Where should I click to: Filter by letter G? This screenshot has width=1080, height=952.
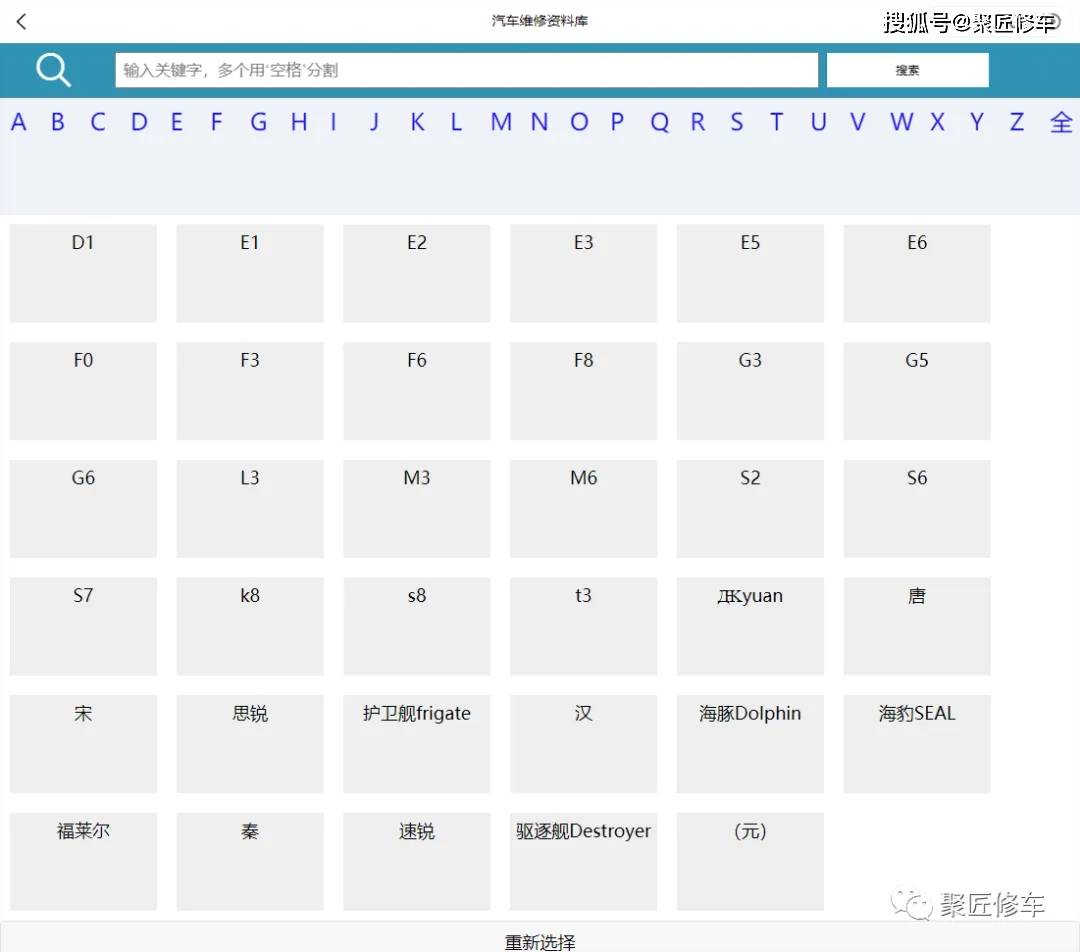pyautogui.click(x=258, y=122)
